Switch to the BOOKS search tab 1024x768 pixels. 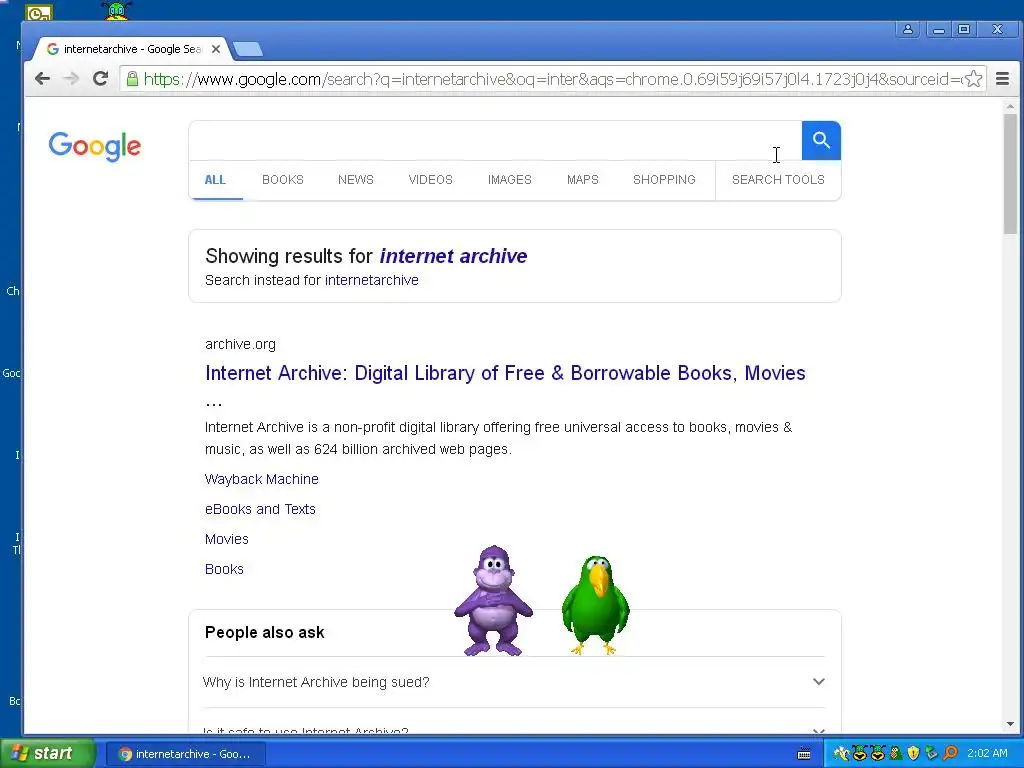283,180
